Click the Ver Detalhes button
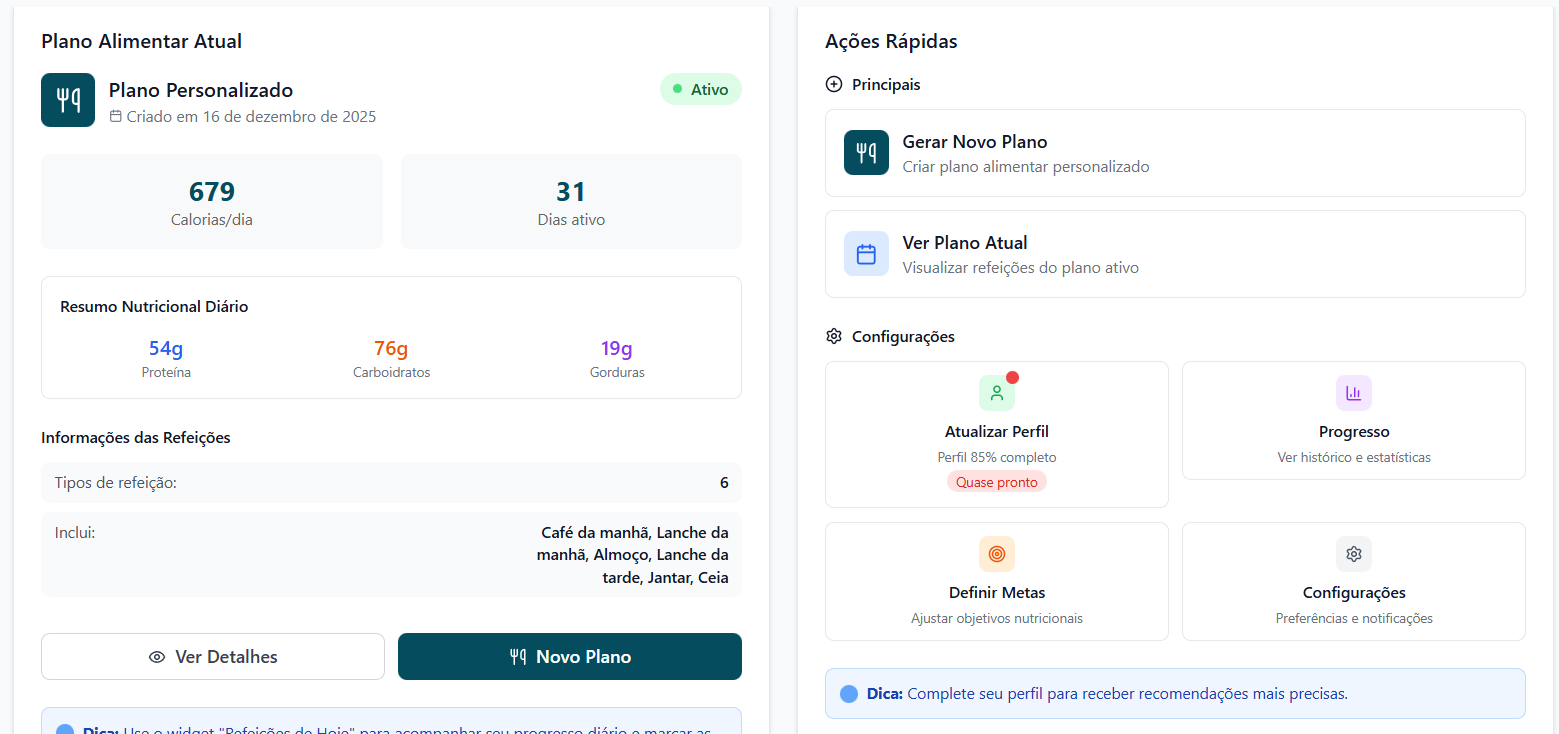 212,656
